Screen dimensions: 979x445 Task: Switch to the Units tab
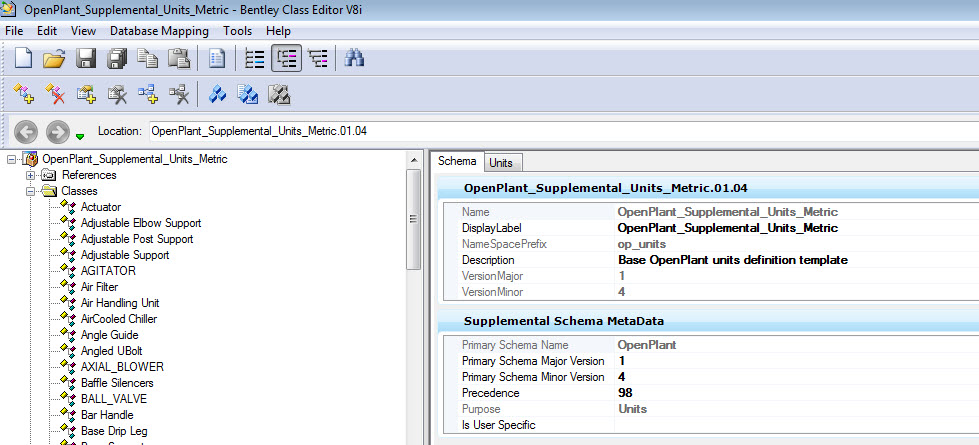[x=501, y=163]
